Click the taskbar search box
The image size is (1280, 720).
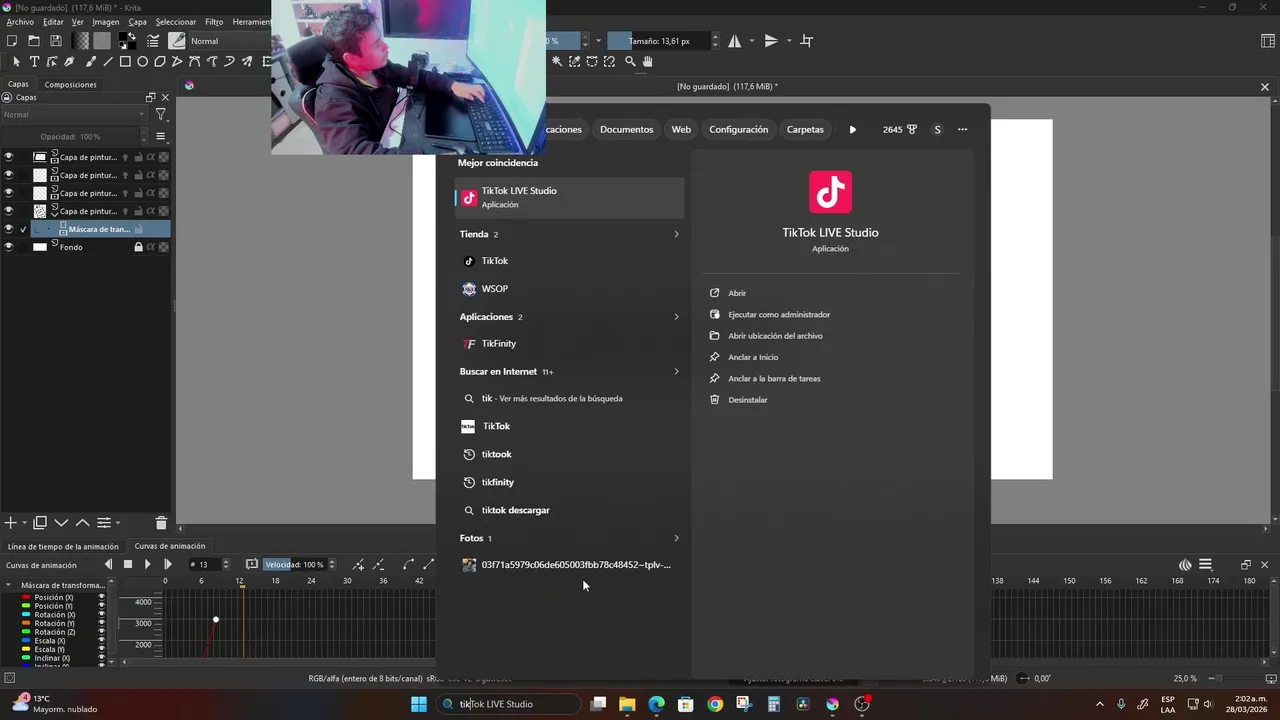click(510, 704)
